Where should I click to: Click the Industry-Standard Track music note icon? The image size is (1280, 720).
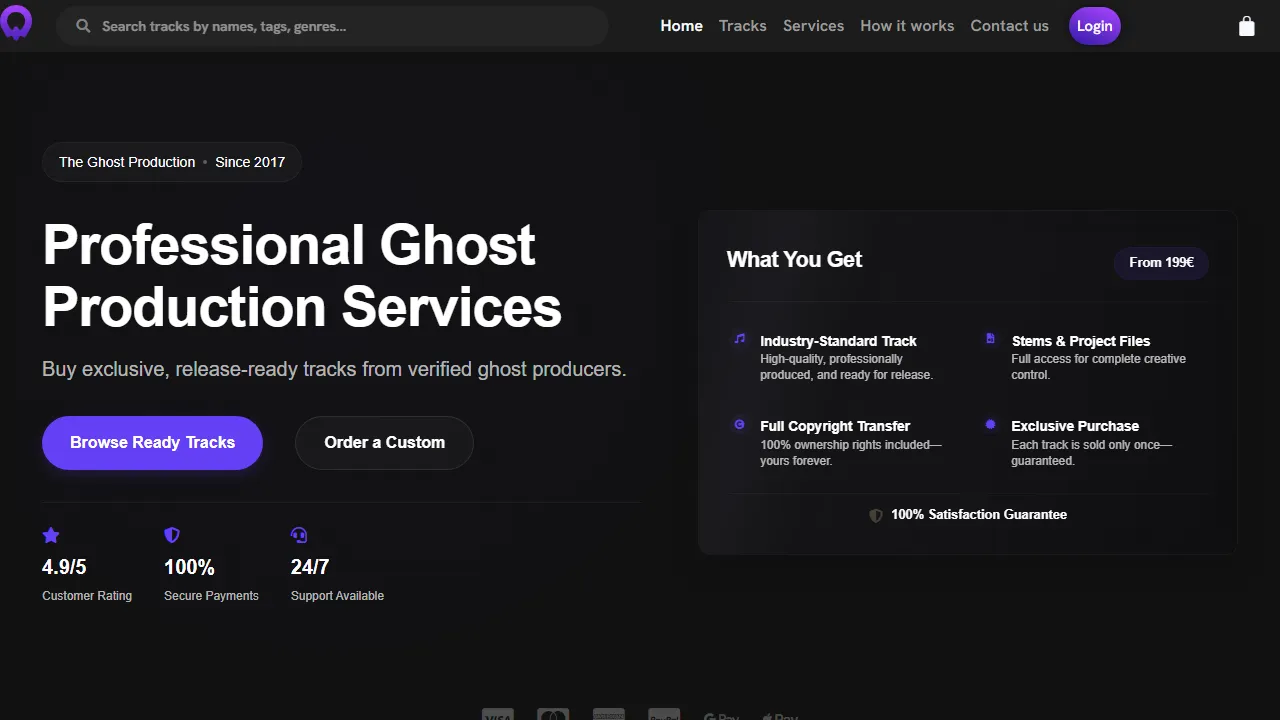coord(739,339)
